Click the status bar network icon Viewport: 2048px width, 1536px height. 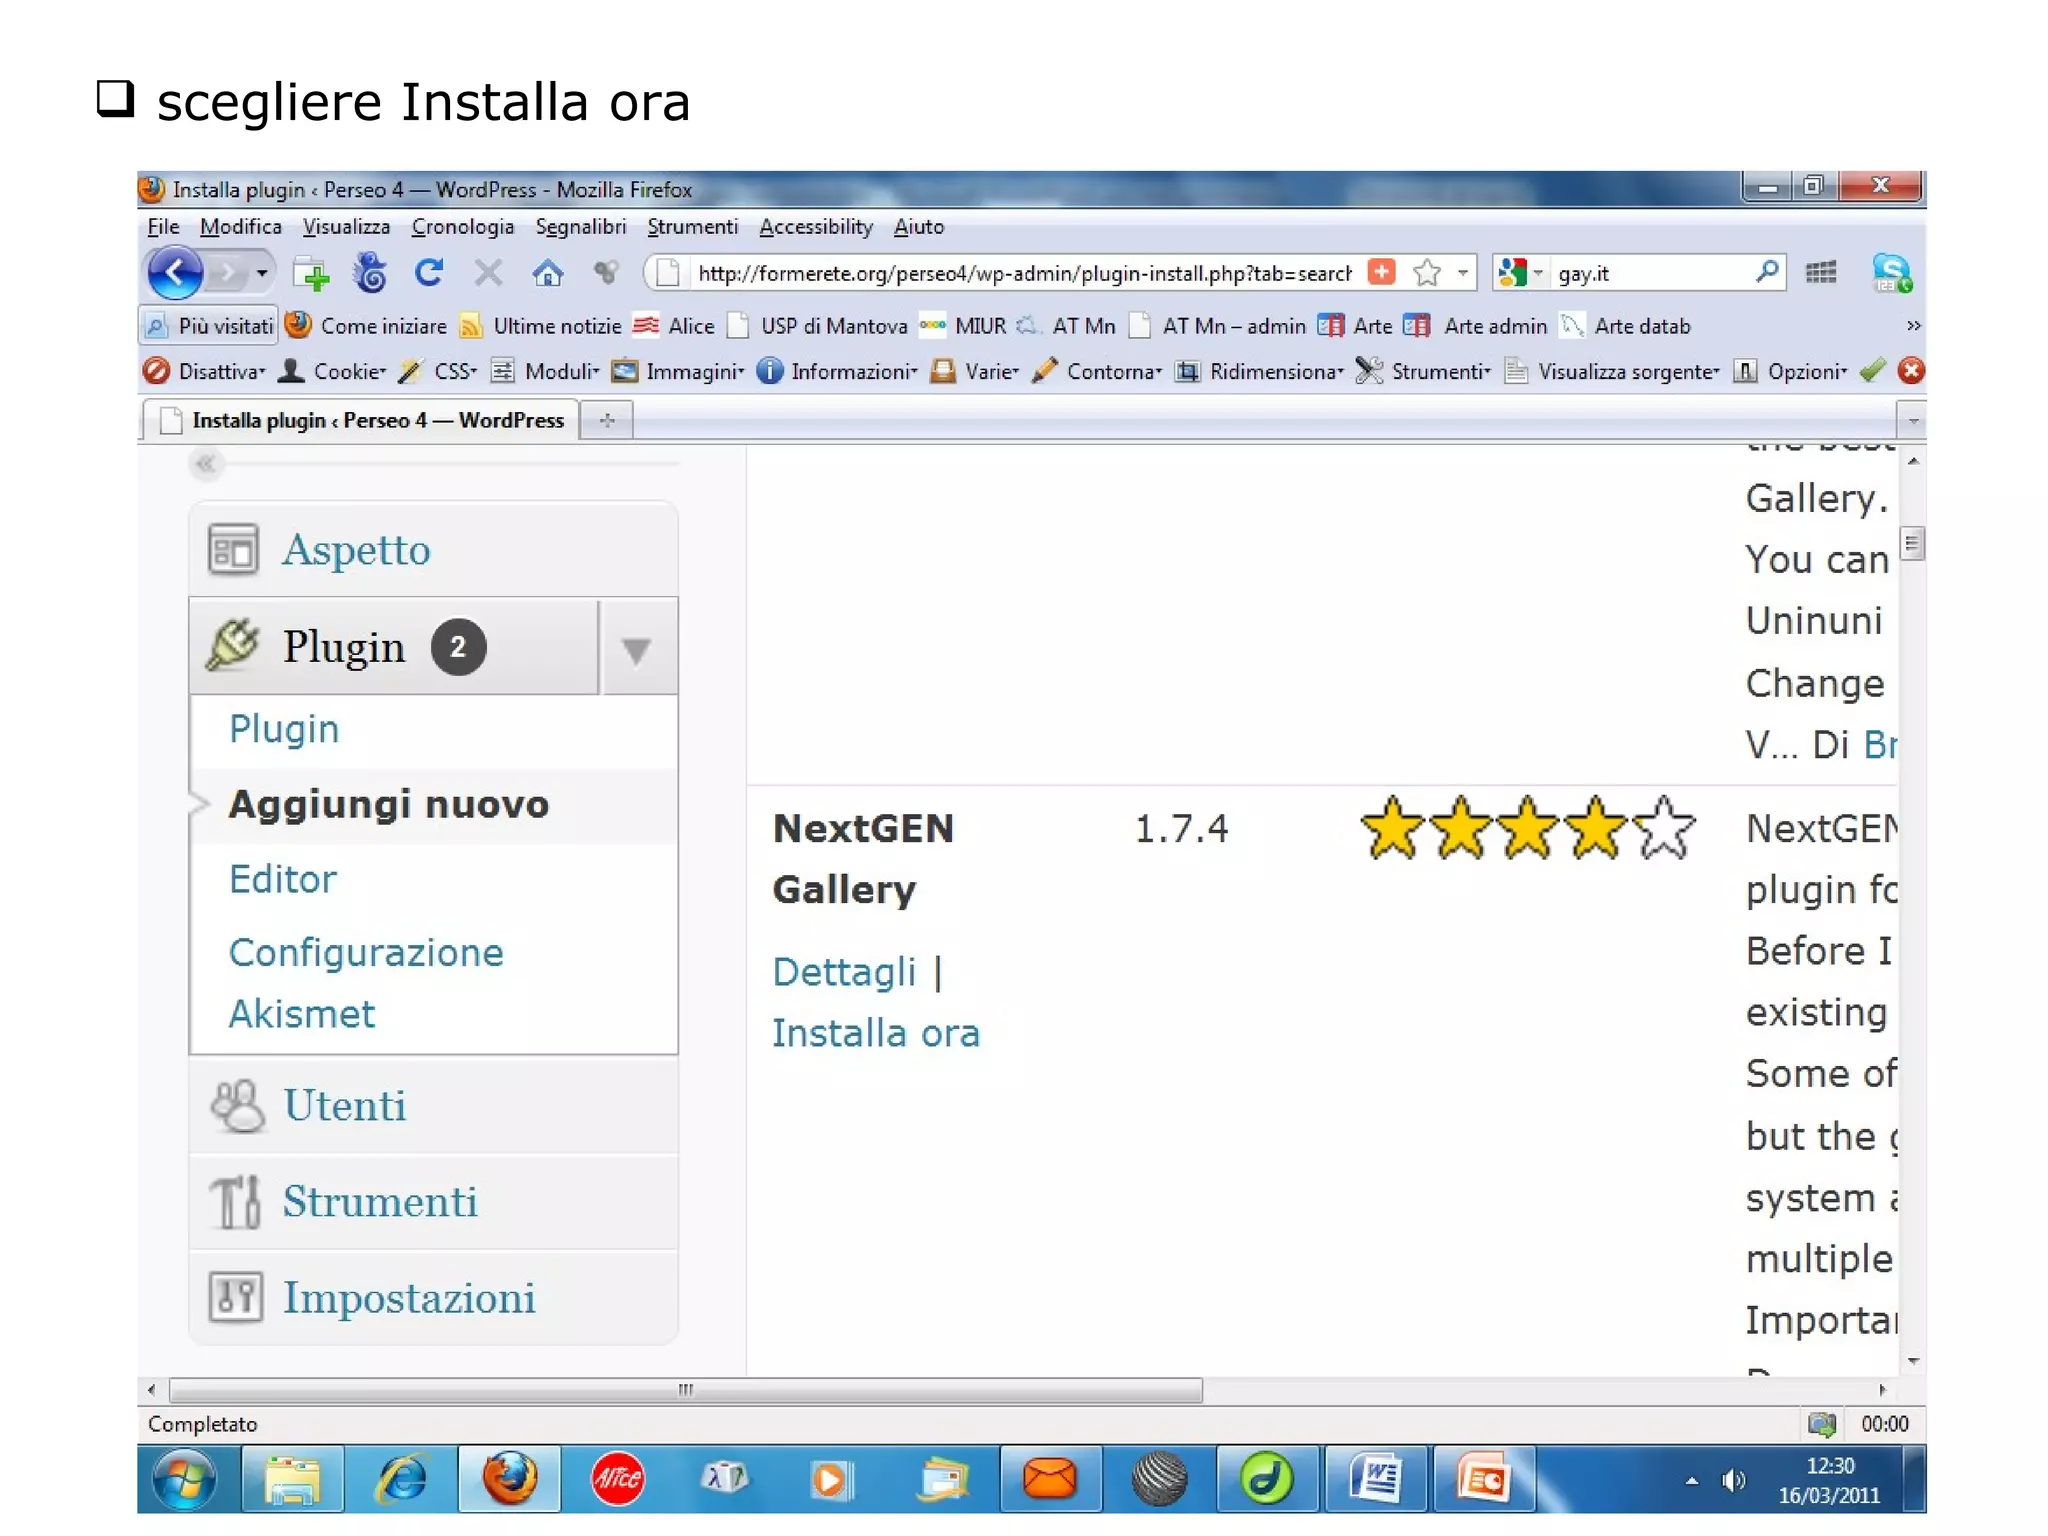click(x=1821, y=1423)
